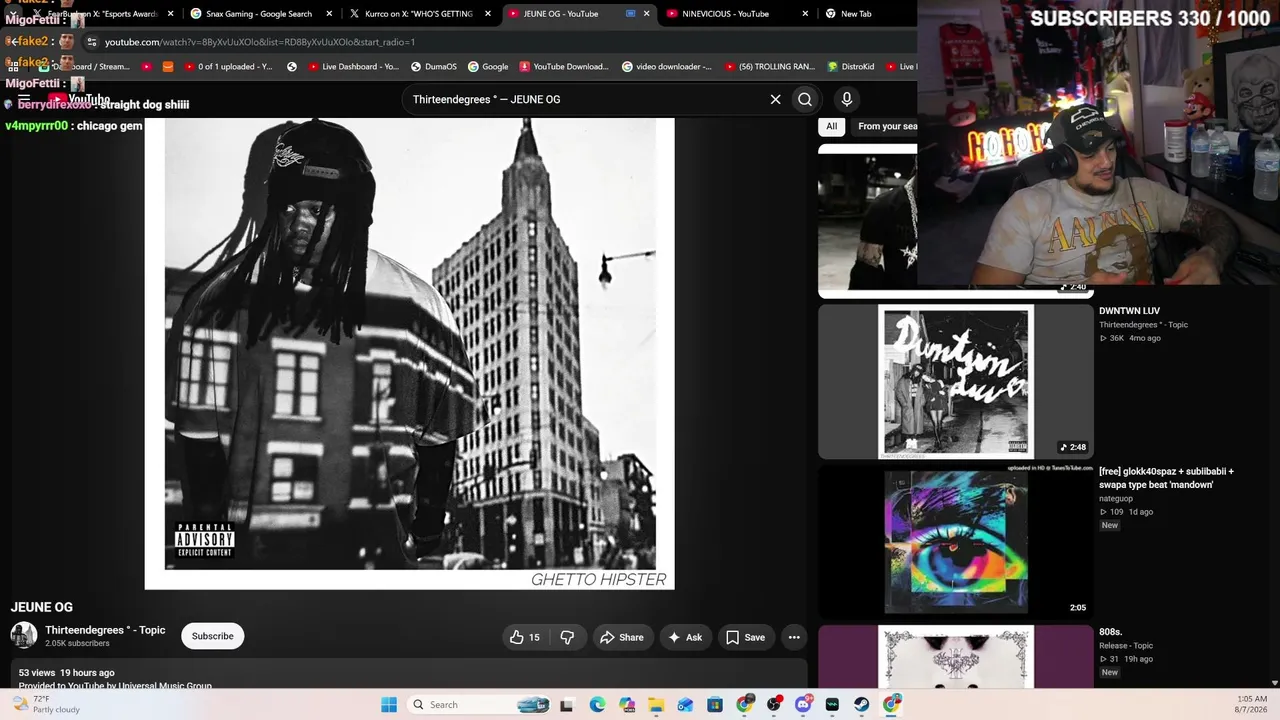Open the (56) TROLLING RAN bookmark

[770, 67]
